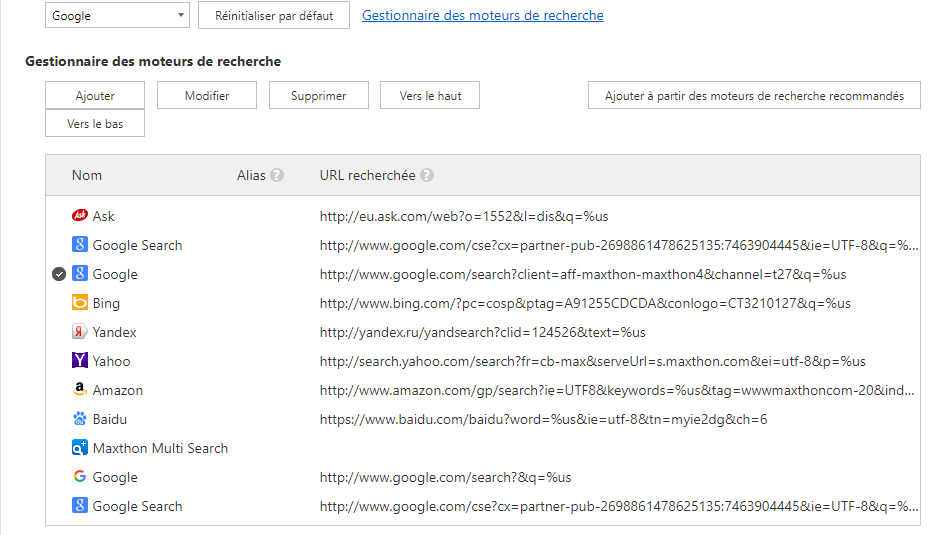Click Réinitialiser par défaut button

(x=274, y=16)
